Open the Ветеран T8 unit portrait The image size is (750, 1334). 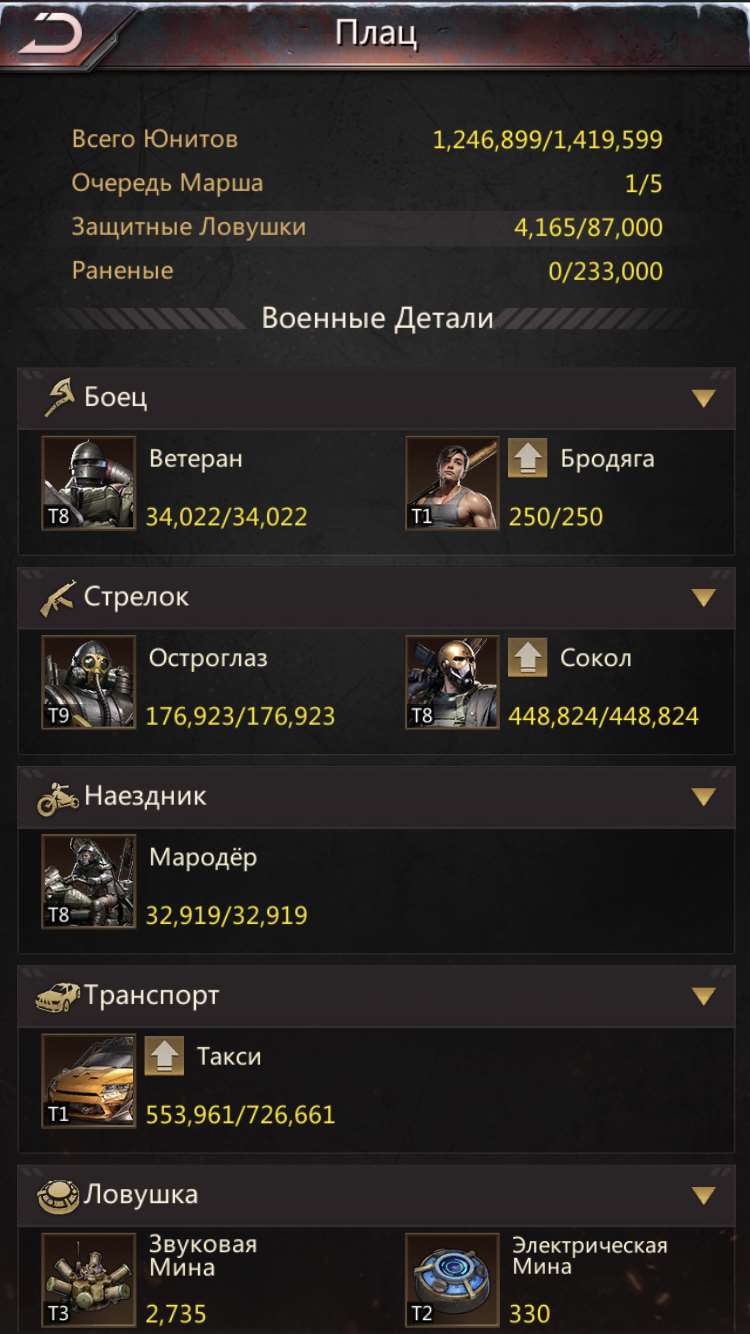click(88, 483)
